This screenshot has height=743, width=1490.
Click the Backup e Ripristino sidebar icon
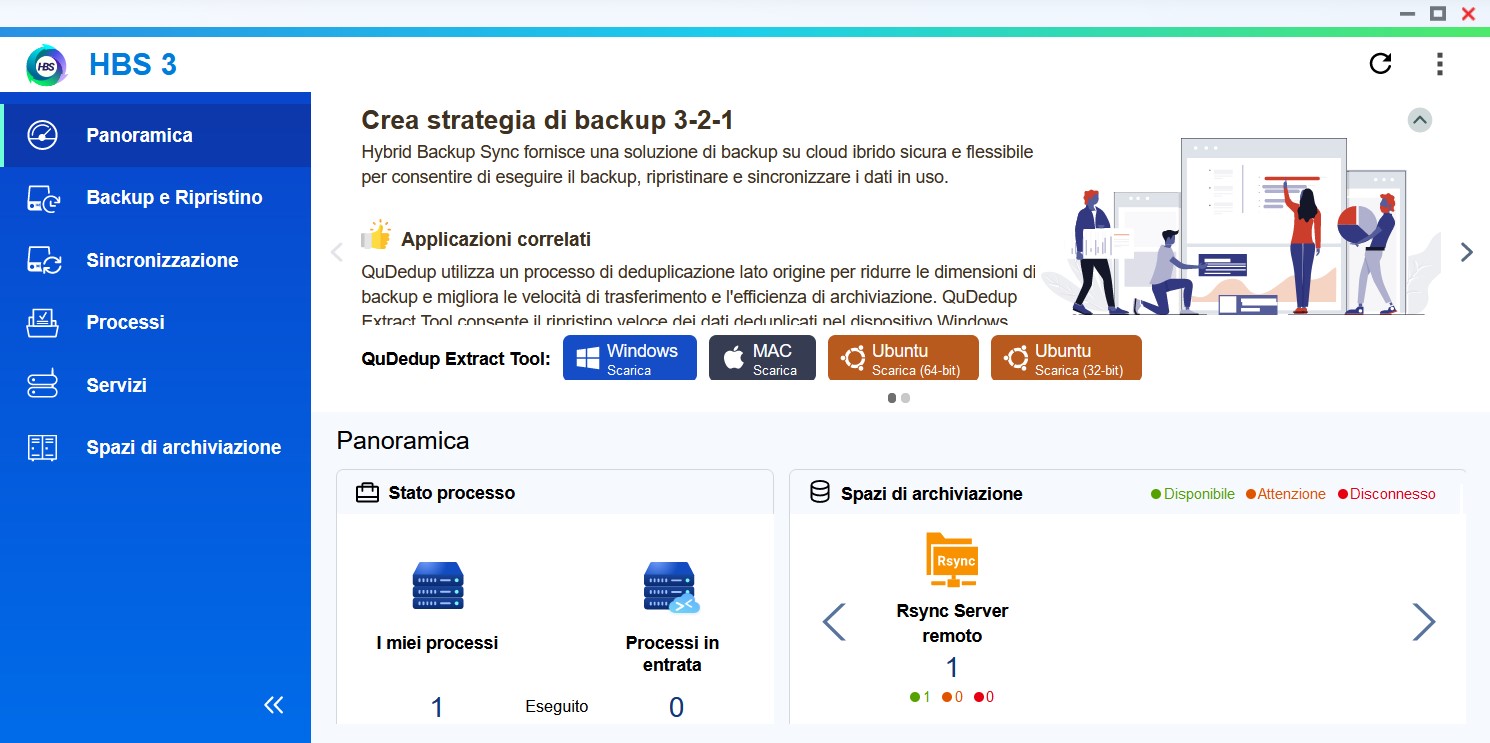[x=43, y=198]
